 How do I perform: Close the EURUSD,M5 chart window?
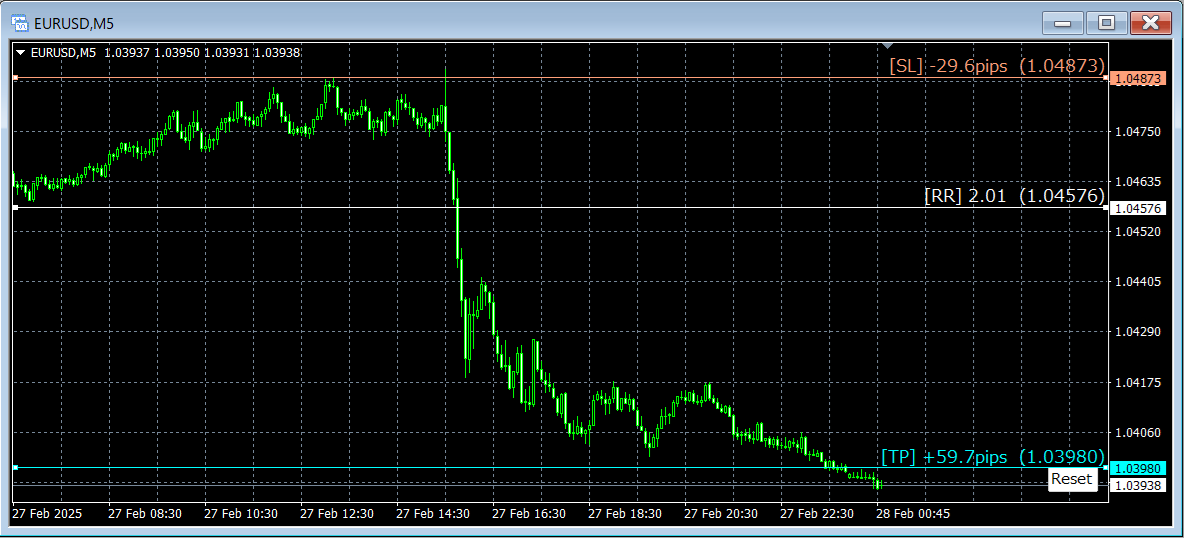pos(1150,23)
